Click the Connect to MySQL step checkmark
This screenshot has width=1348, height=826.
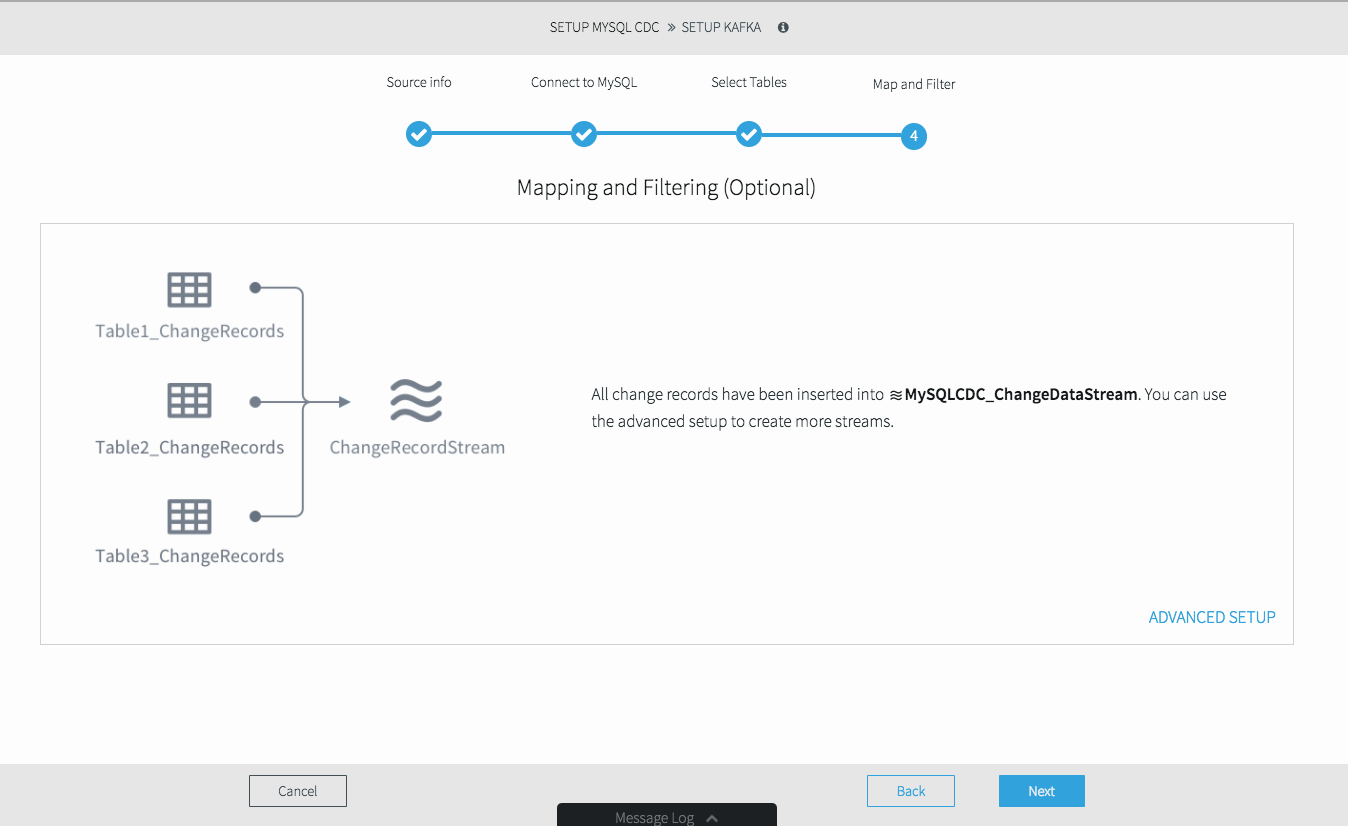click(x=584, y=134)
